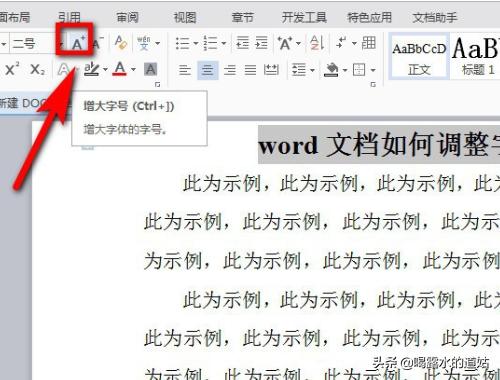This screenshot has height=380, width=500.
Task: Click the phonetic guide wén icon
Action: click(x=144, y=43)
